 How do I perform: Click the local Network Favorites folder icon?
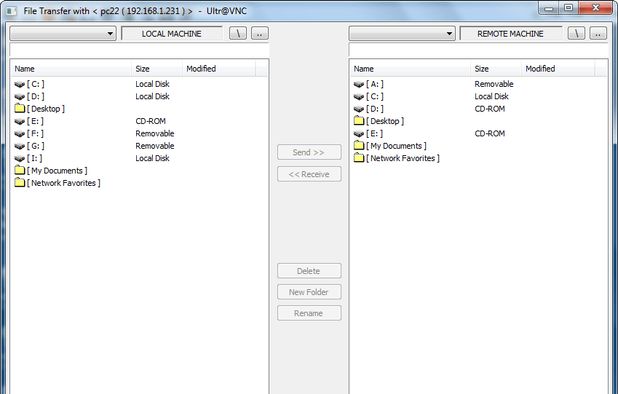[20, 182]
